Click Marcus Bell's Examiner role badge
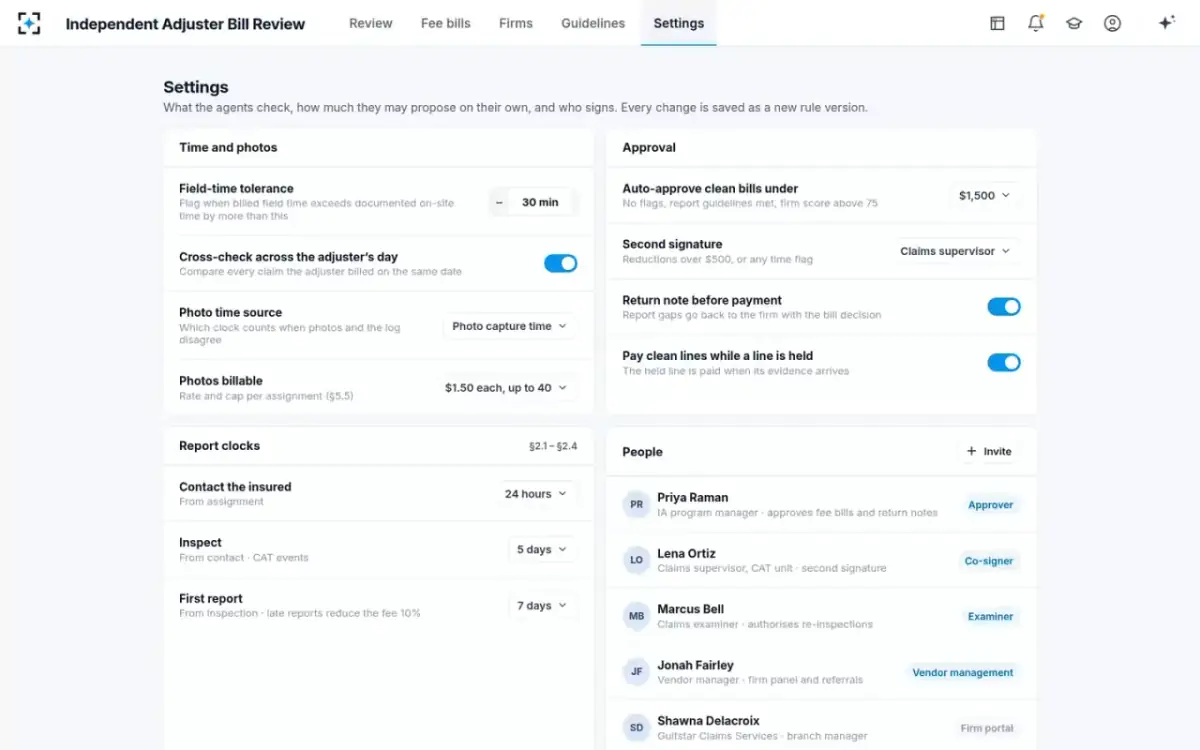Viewport: 1200px width, 750px height. click(991, 617)
